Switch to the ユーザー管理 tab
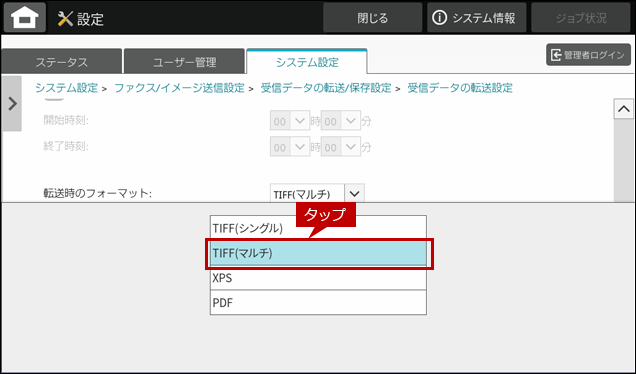The width and height of the screenshot is (636, 374). 185,62
